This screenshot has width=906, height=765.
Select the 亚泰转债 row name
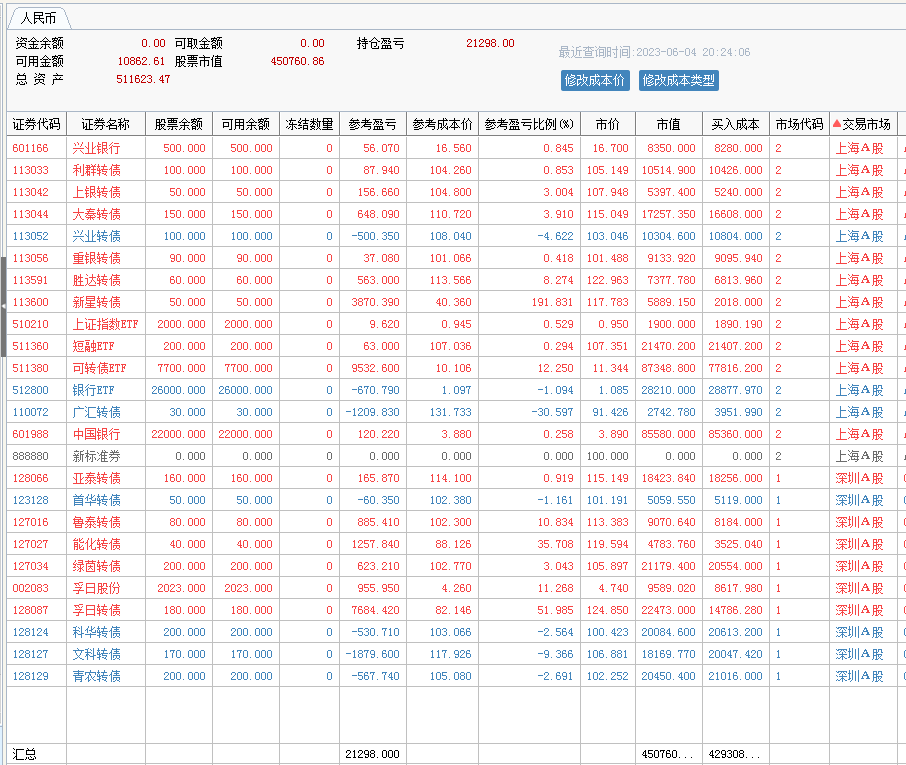click(96, 478)
